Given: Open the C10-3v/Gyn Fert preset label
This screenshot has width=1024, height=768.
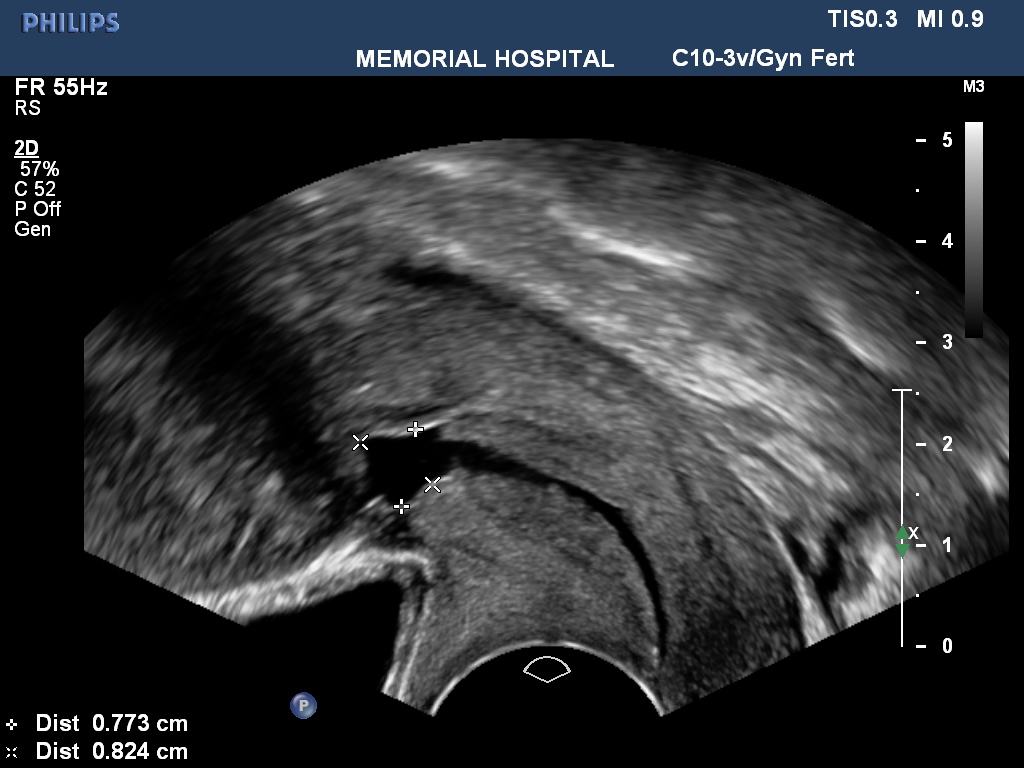Looking at the screenshot, I should 763,58.
